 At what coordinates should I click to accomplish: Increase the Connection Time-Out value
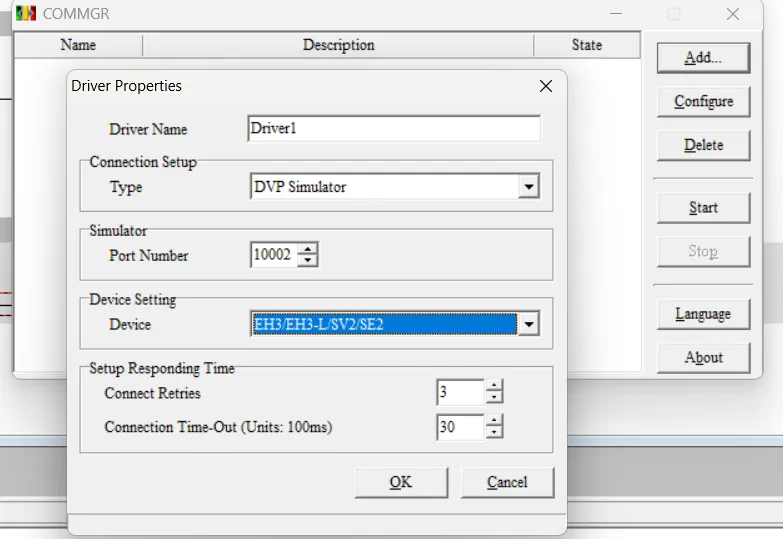tap(494, 421)
